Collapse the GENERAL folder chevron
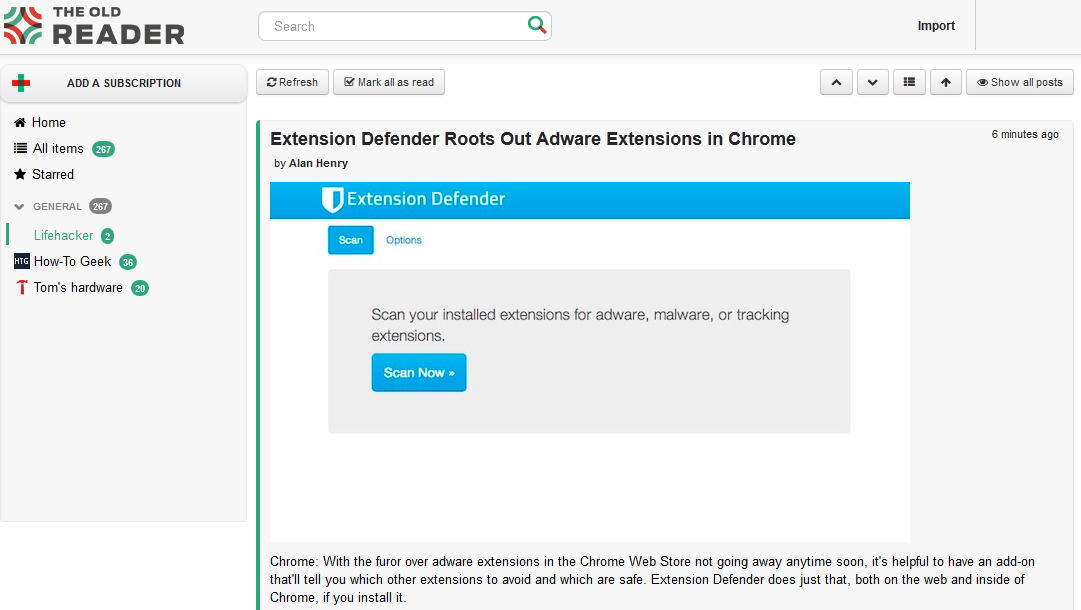 coord(19,206)
